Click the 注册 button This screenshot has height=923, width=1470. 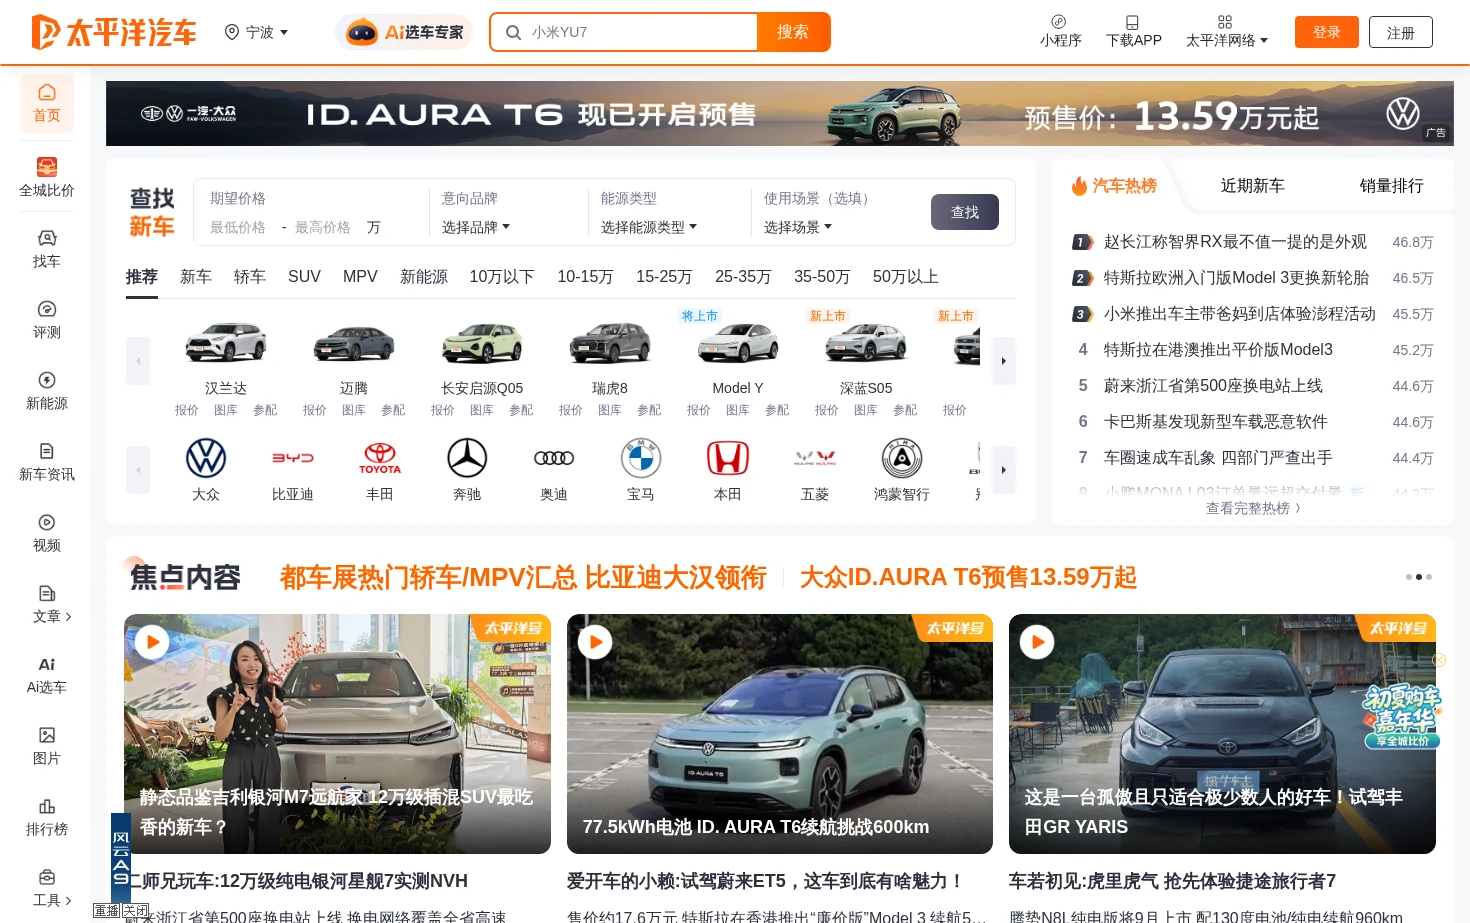pyautogui.click(x=1401, y=32)
